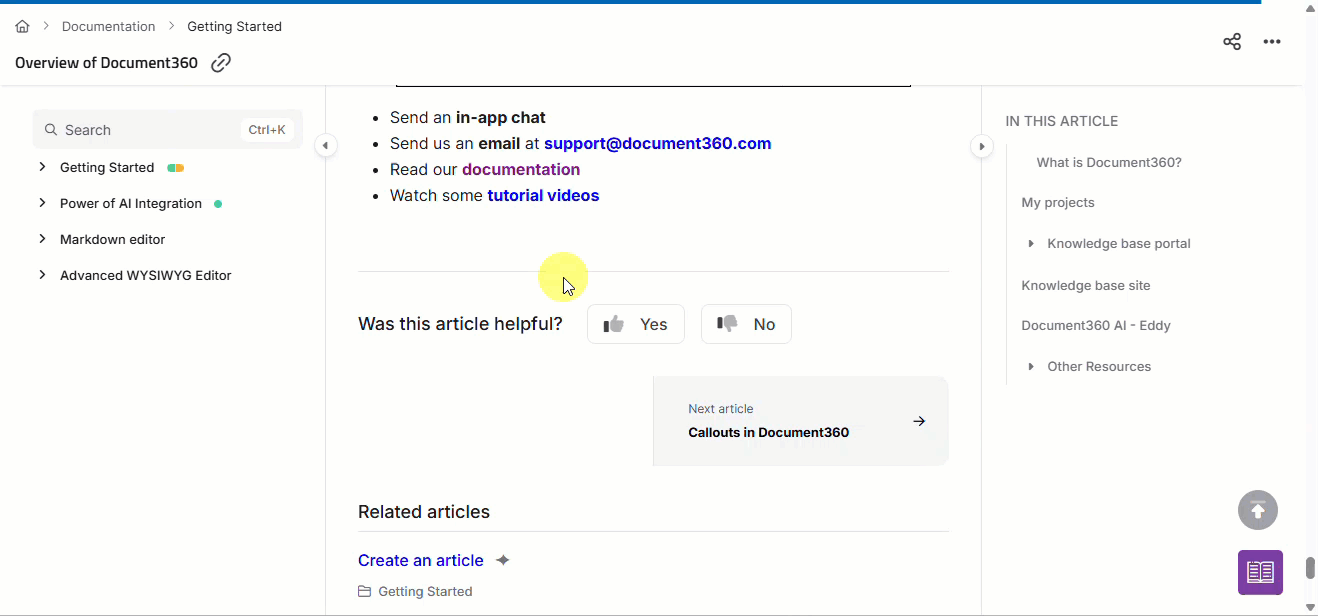The height and width of the screenshot is (616, 1318).
Task: Click Getting Started category under related article
Action: pos(425,592)
